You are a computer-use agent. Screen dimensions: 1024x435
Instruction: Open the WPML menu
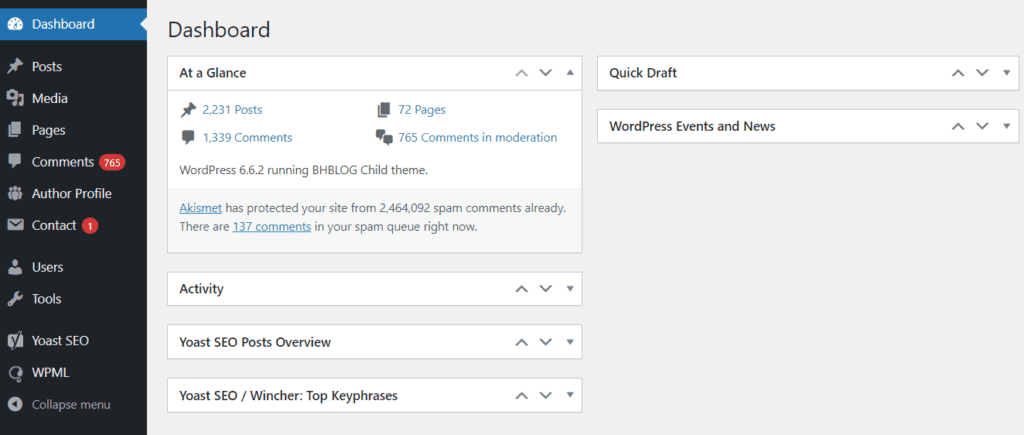(x=73, y=373)
